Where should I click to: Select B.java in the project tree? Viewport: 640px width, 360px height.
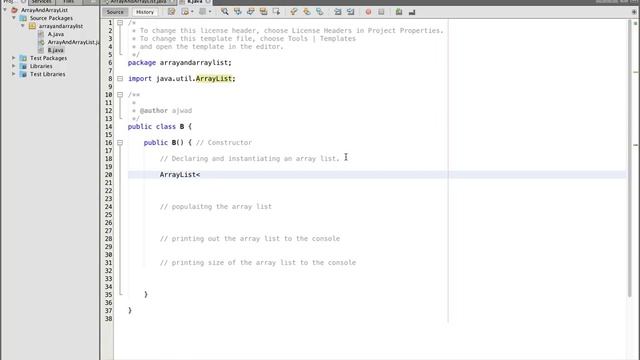(x=56, y=50)
